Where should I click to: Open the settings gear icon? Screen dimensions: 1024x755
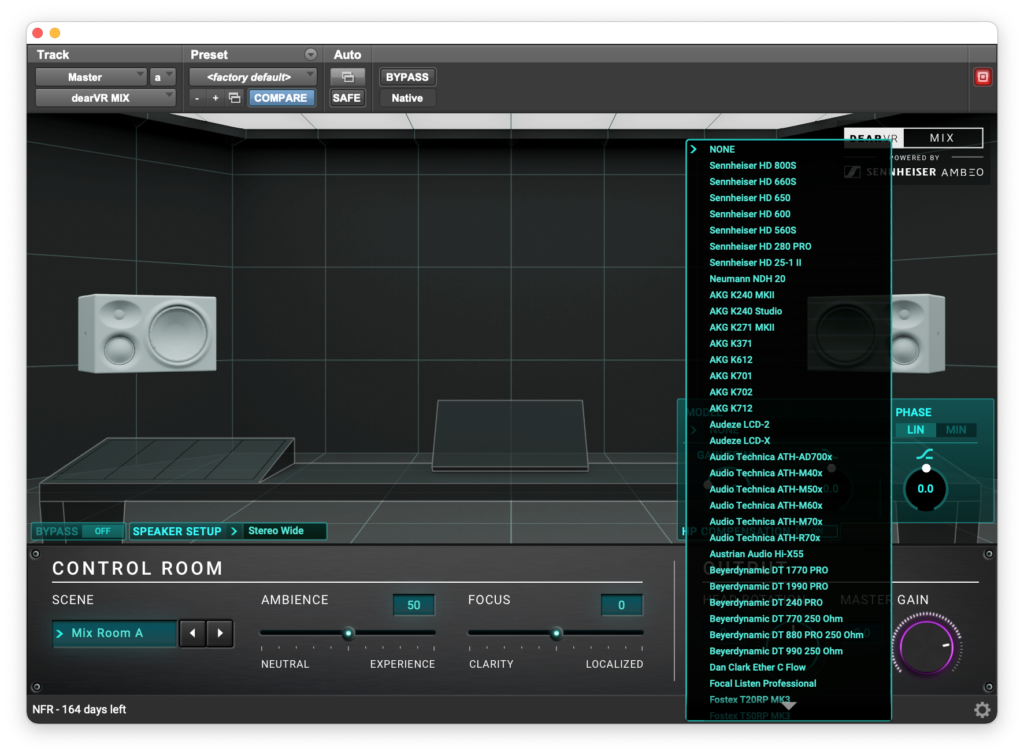(982, 710)
